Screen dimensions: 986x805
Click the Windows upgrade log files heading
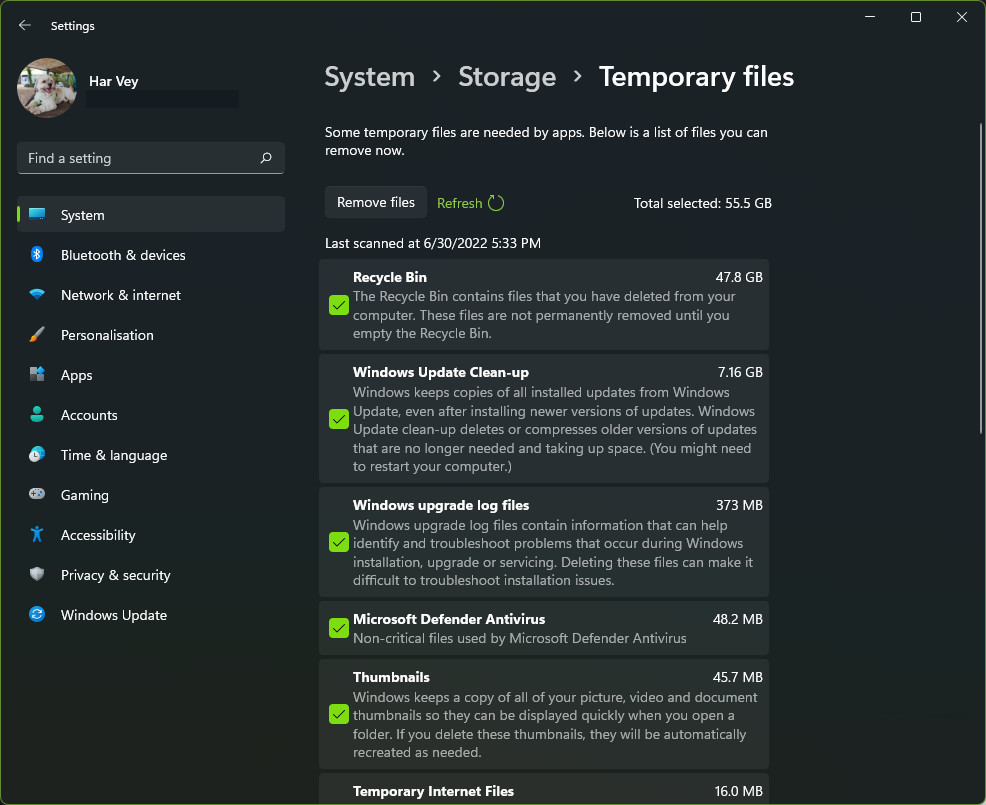441,505
